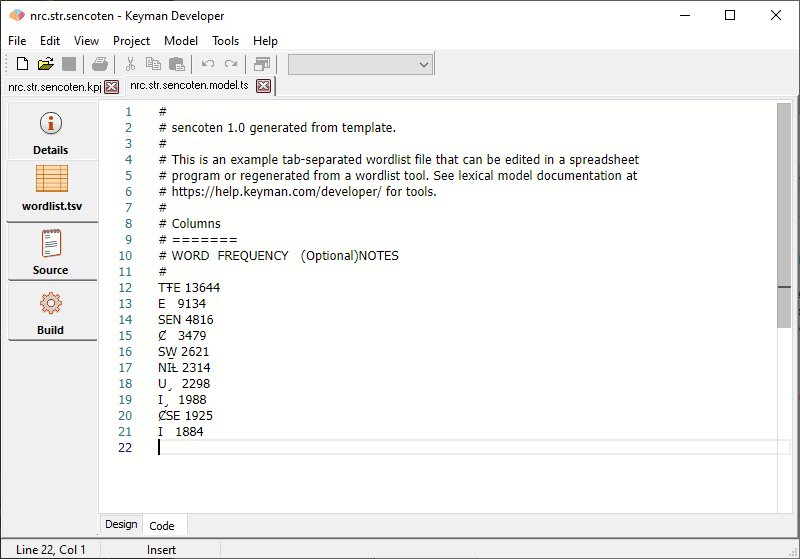The height and width of the screenshot is (559, 800).
Task: Click the Copy toolbar icon
Action: click(x=153, y=64)
